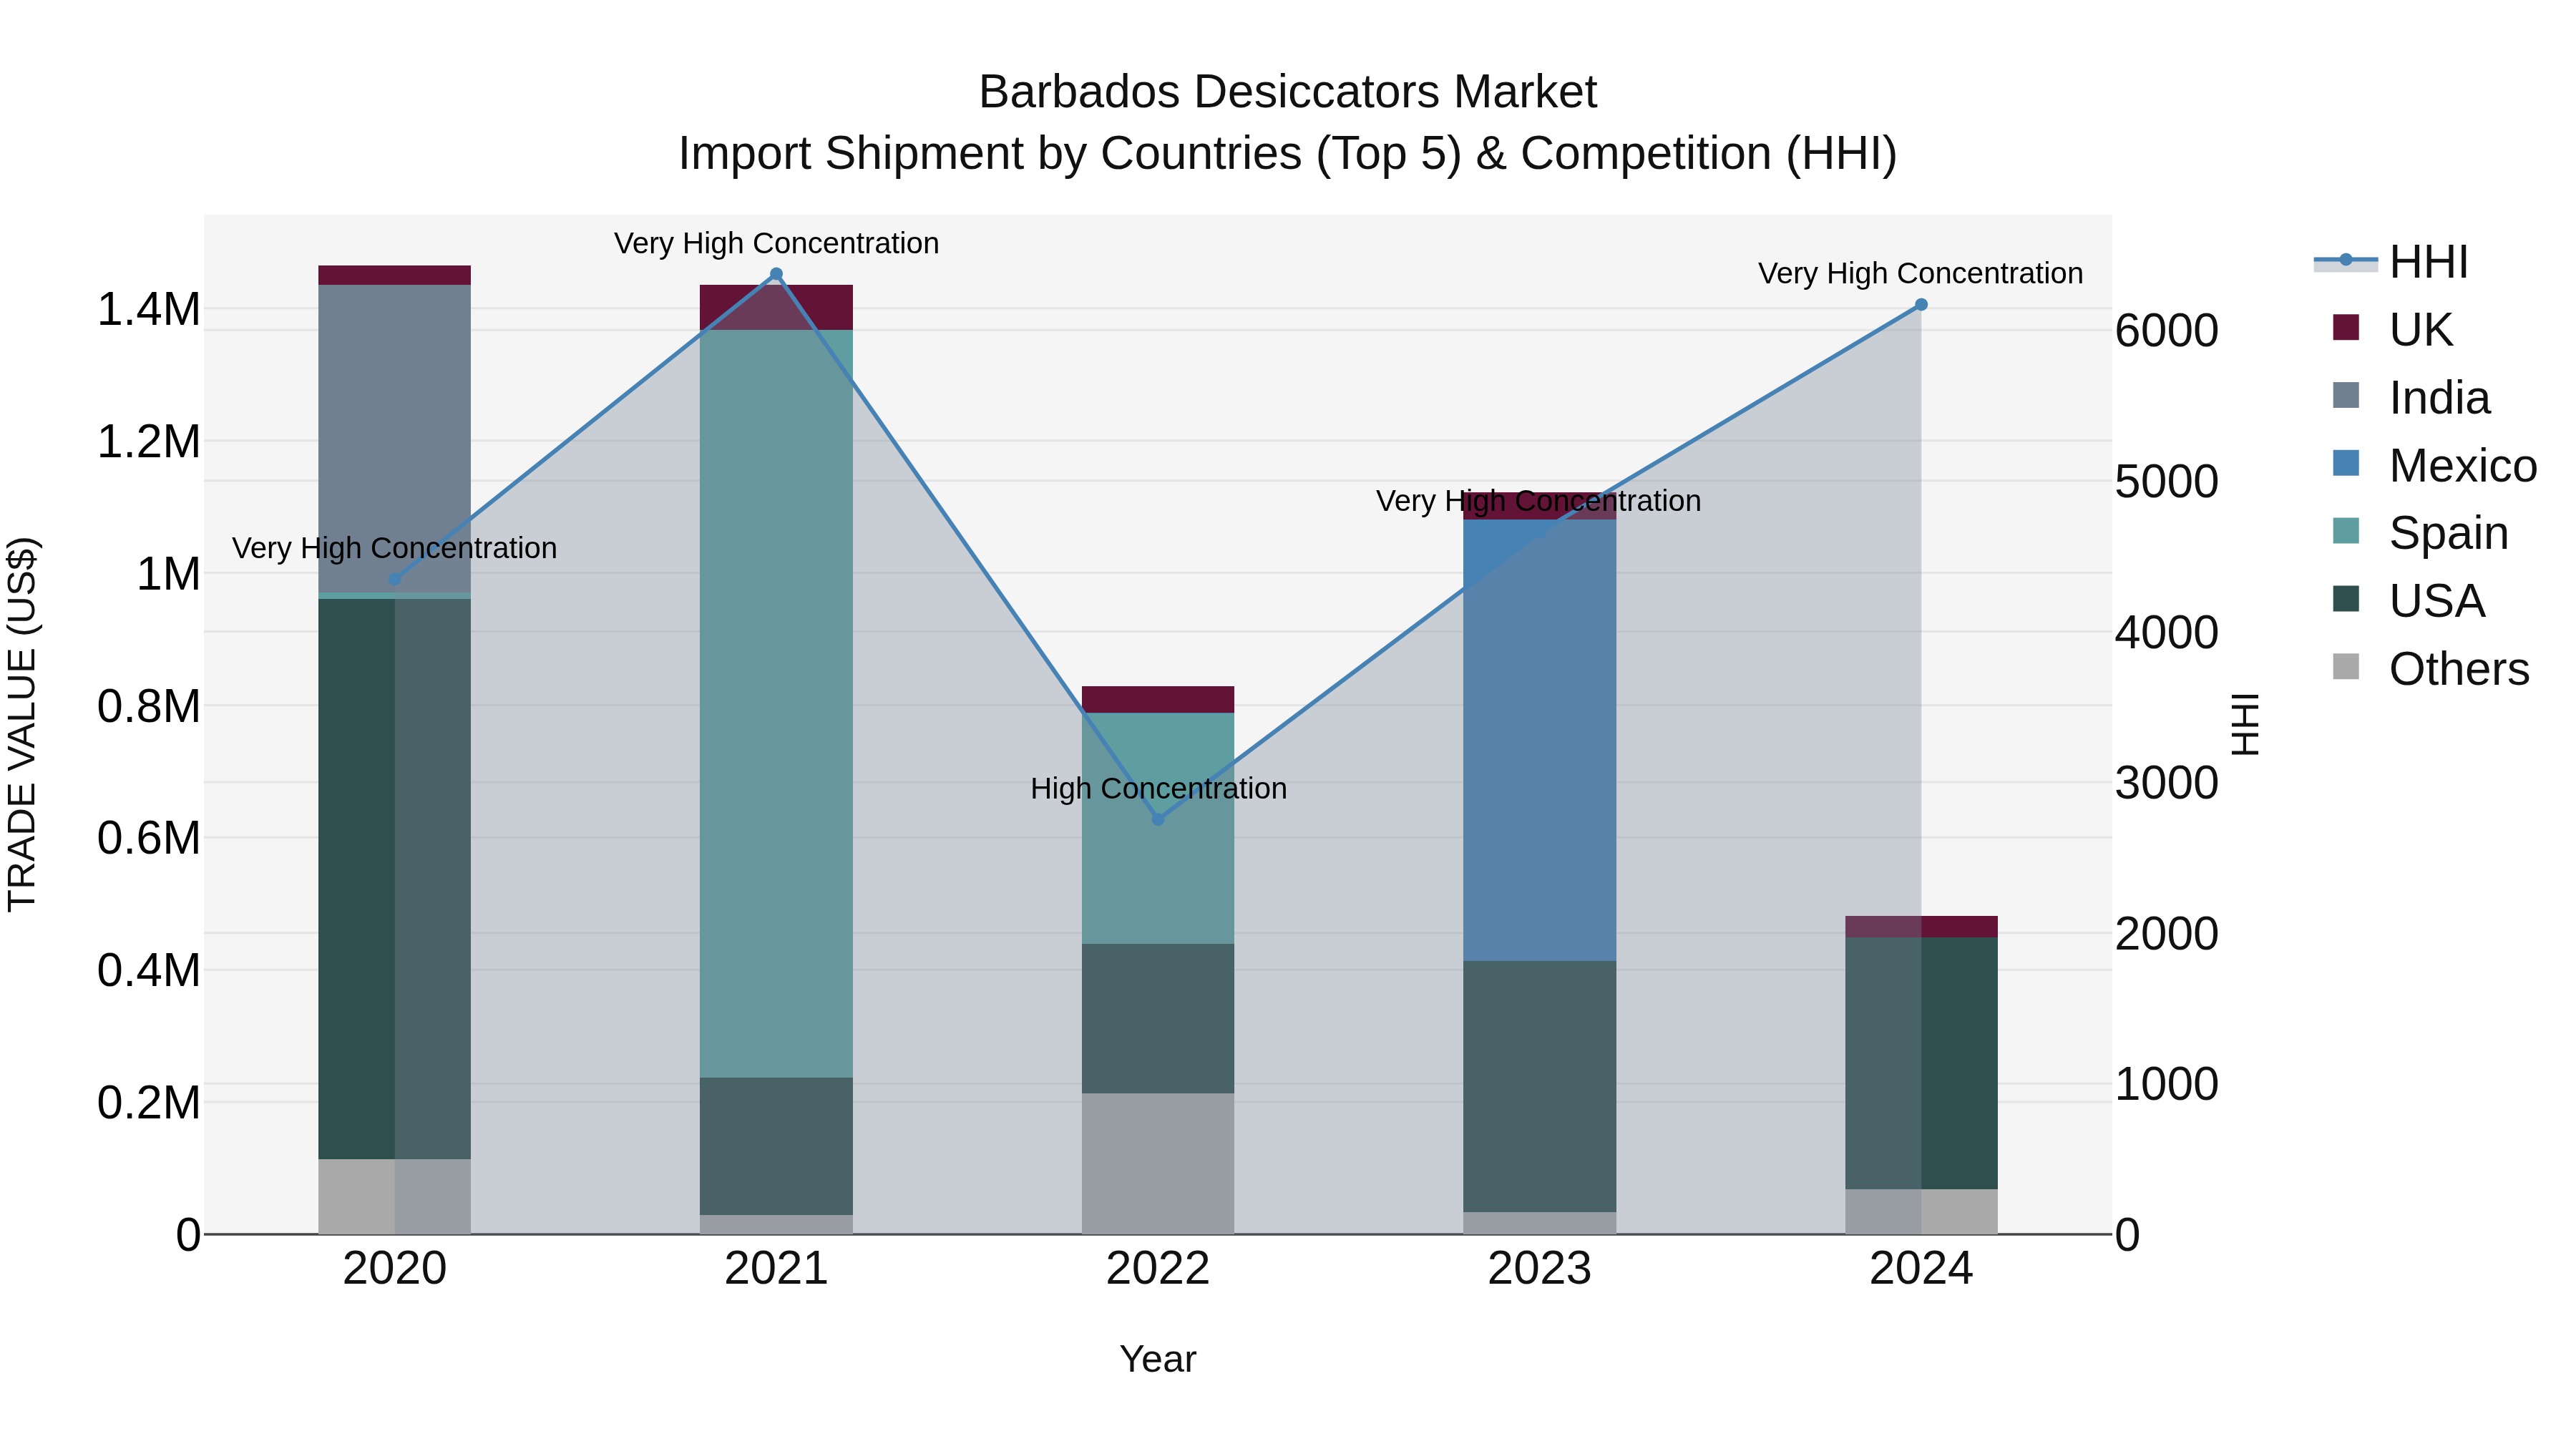Click the 0.8M tick on left axis
The width and height of the screenshot is (2576, 1449).
tap(149, 706)
